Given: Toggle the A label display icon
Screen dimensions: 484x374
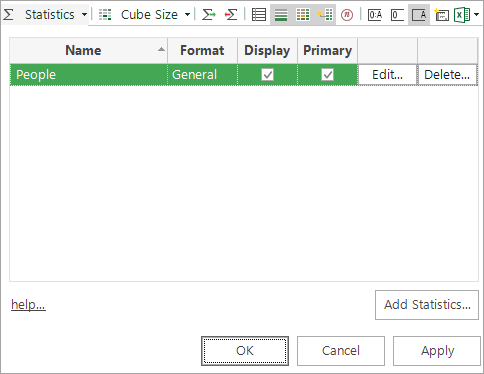Looking at the screenshot, I should pyautogui.click(x=419, y=15).
